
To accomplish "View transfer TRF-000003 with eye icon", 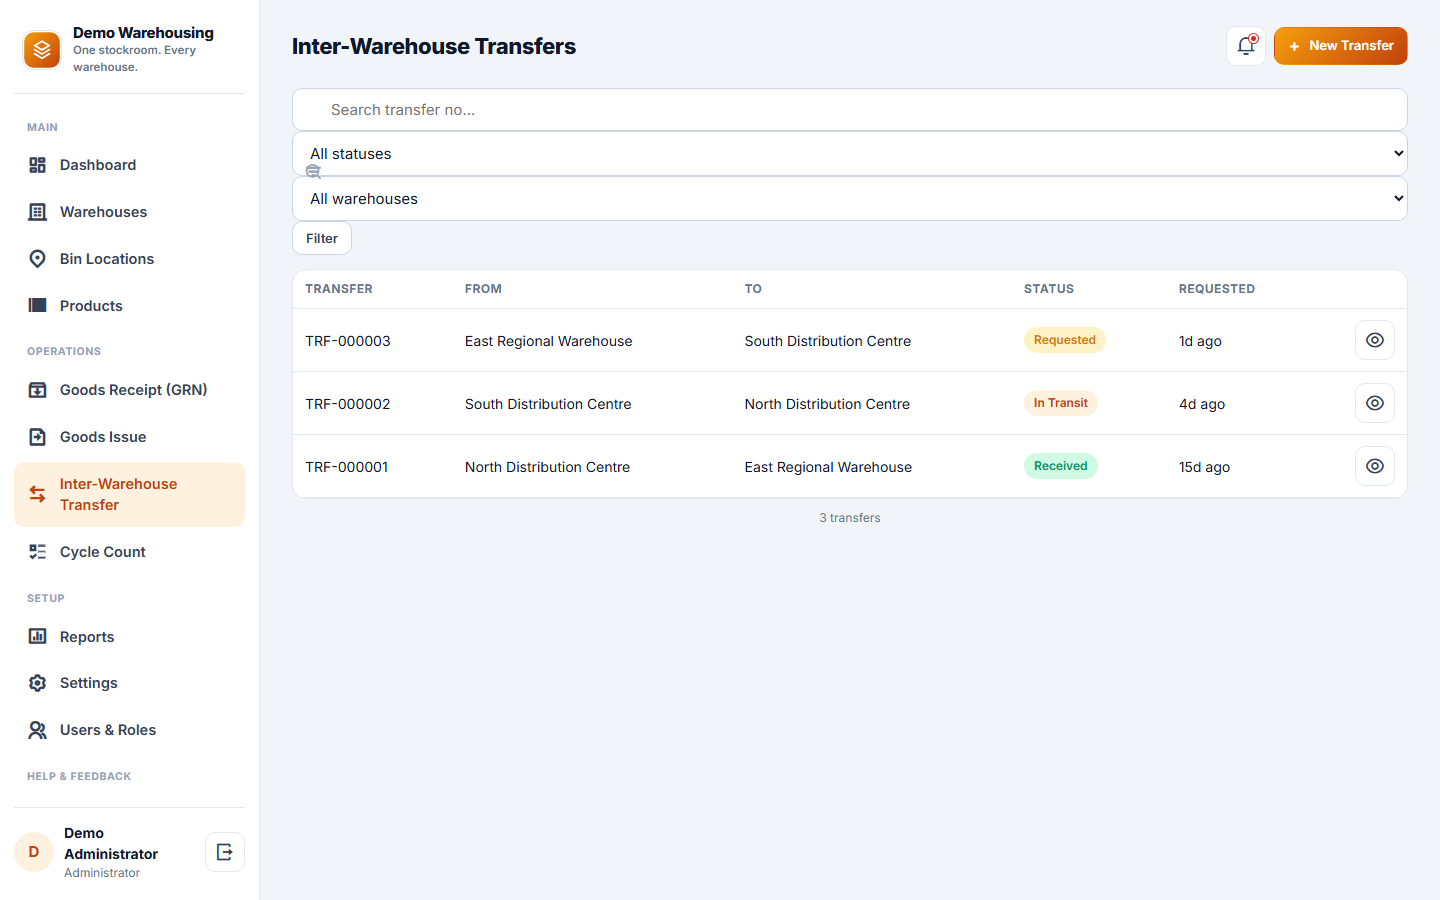I will pos(1375,340).
